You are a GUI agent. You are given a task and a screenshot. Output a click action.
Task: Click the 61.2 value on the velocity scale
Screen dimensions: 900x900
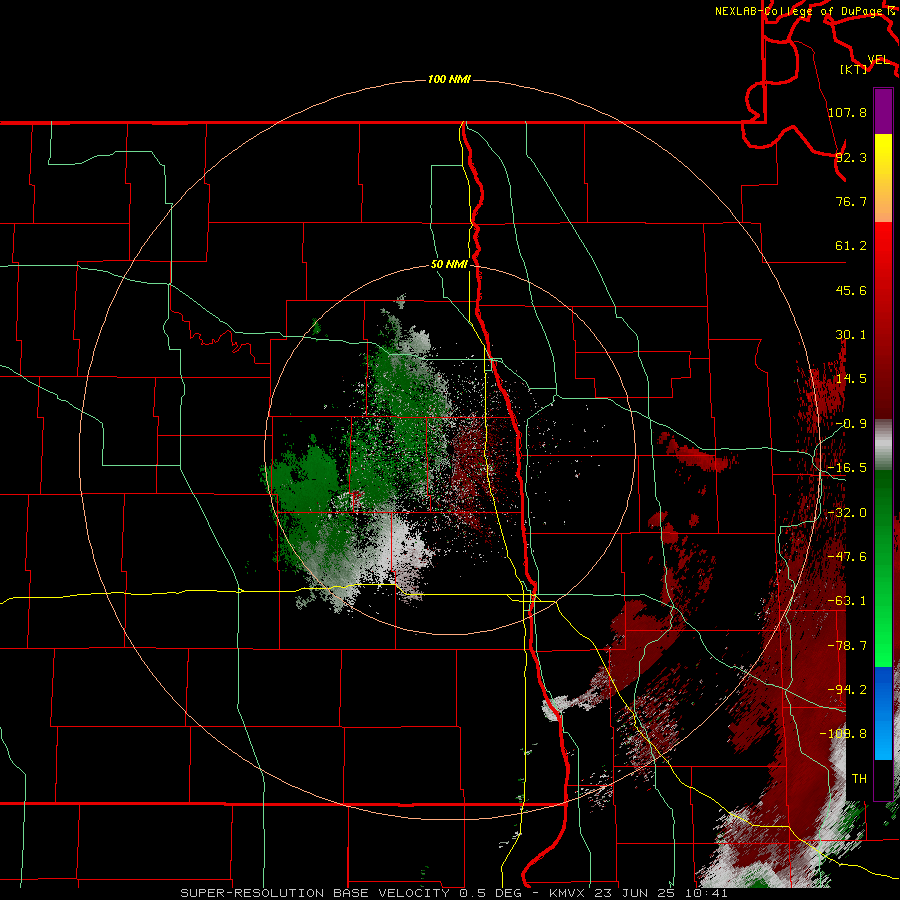click(x=851, y=246)
